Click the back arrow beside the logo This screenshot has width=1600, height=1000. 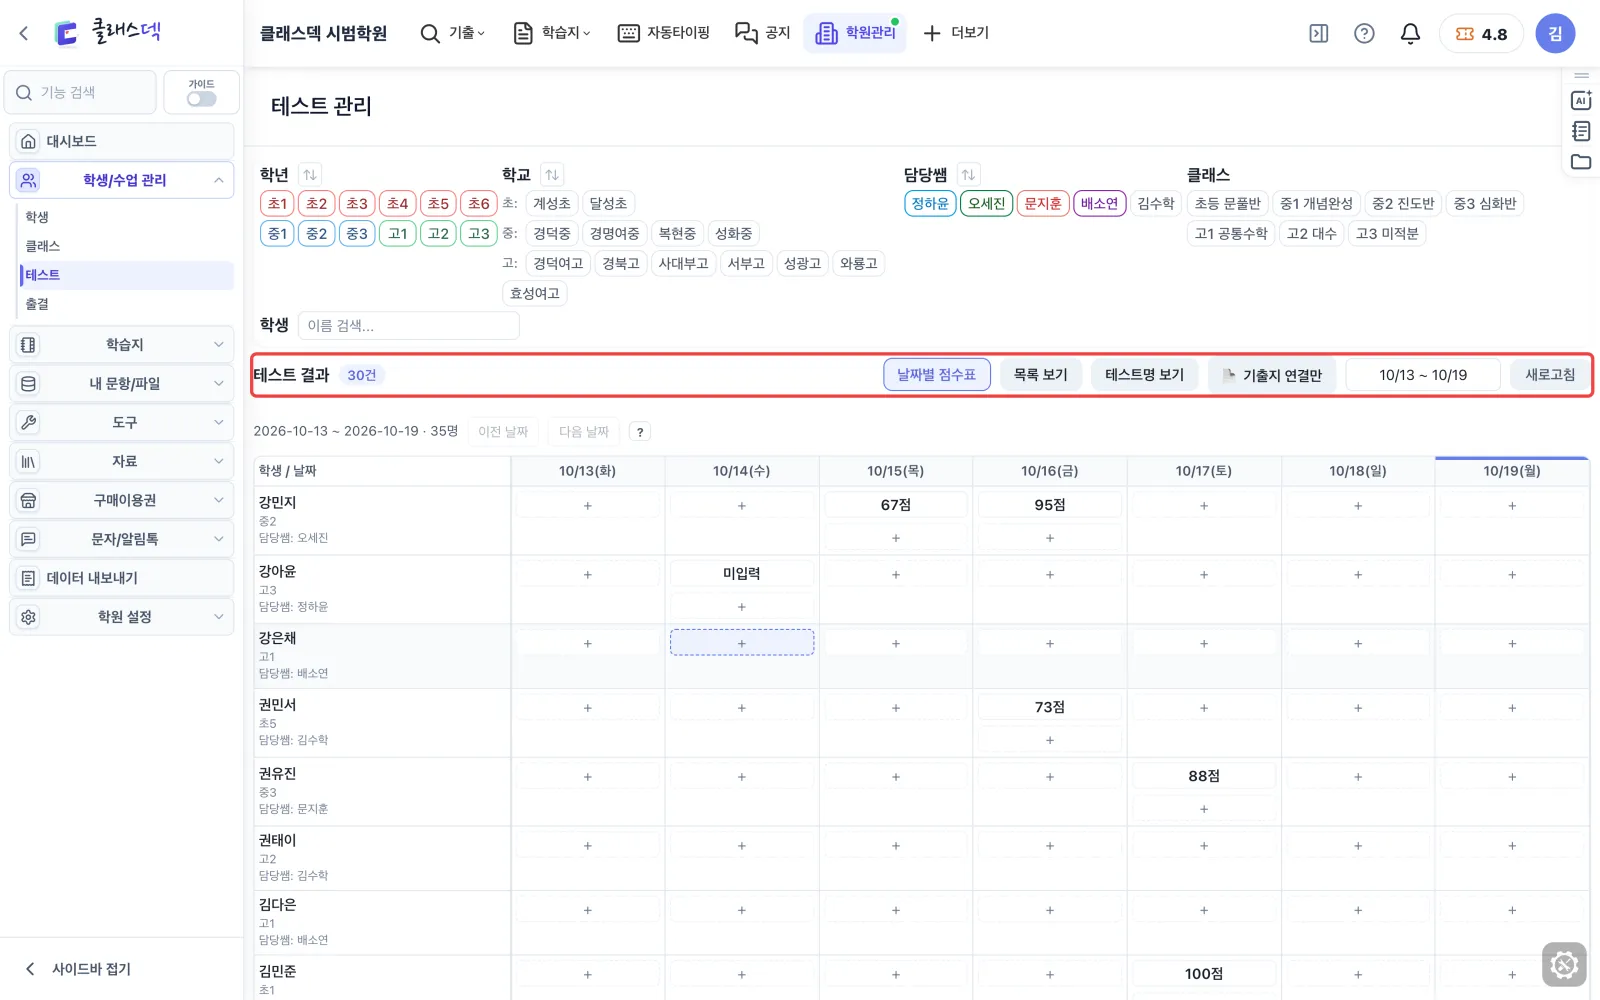(x=24, y=33)
